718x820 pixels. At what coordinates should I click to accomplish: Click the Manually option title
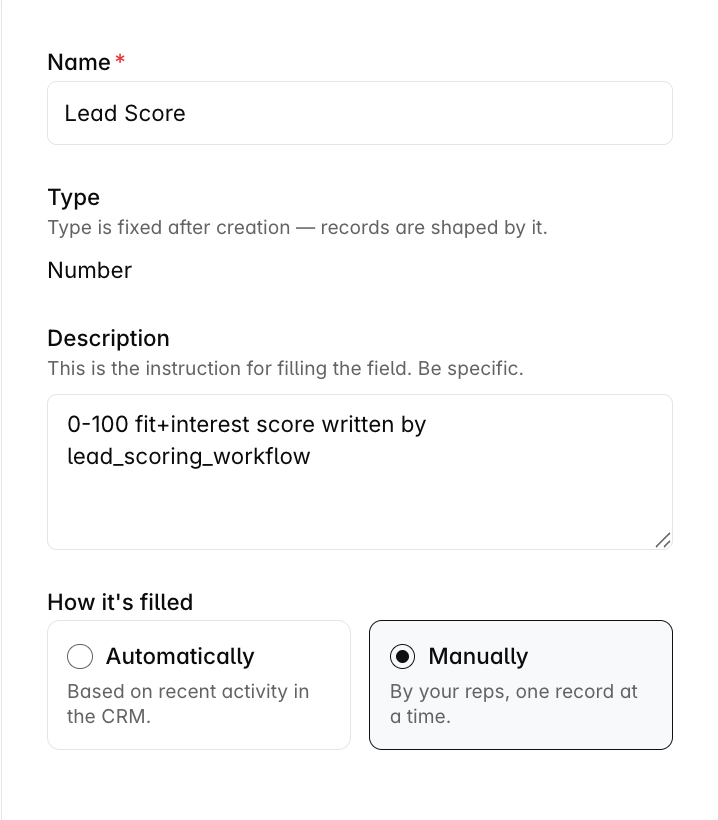478,656
